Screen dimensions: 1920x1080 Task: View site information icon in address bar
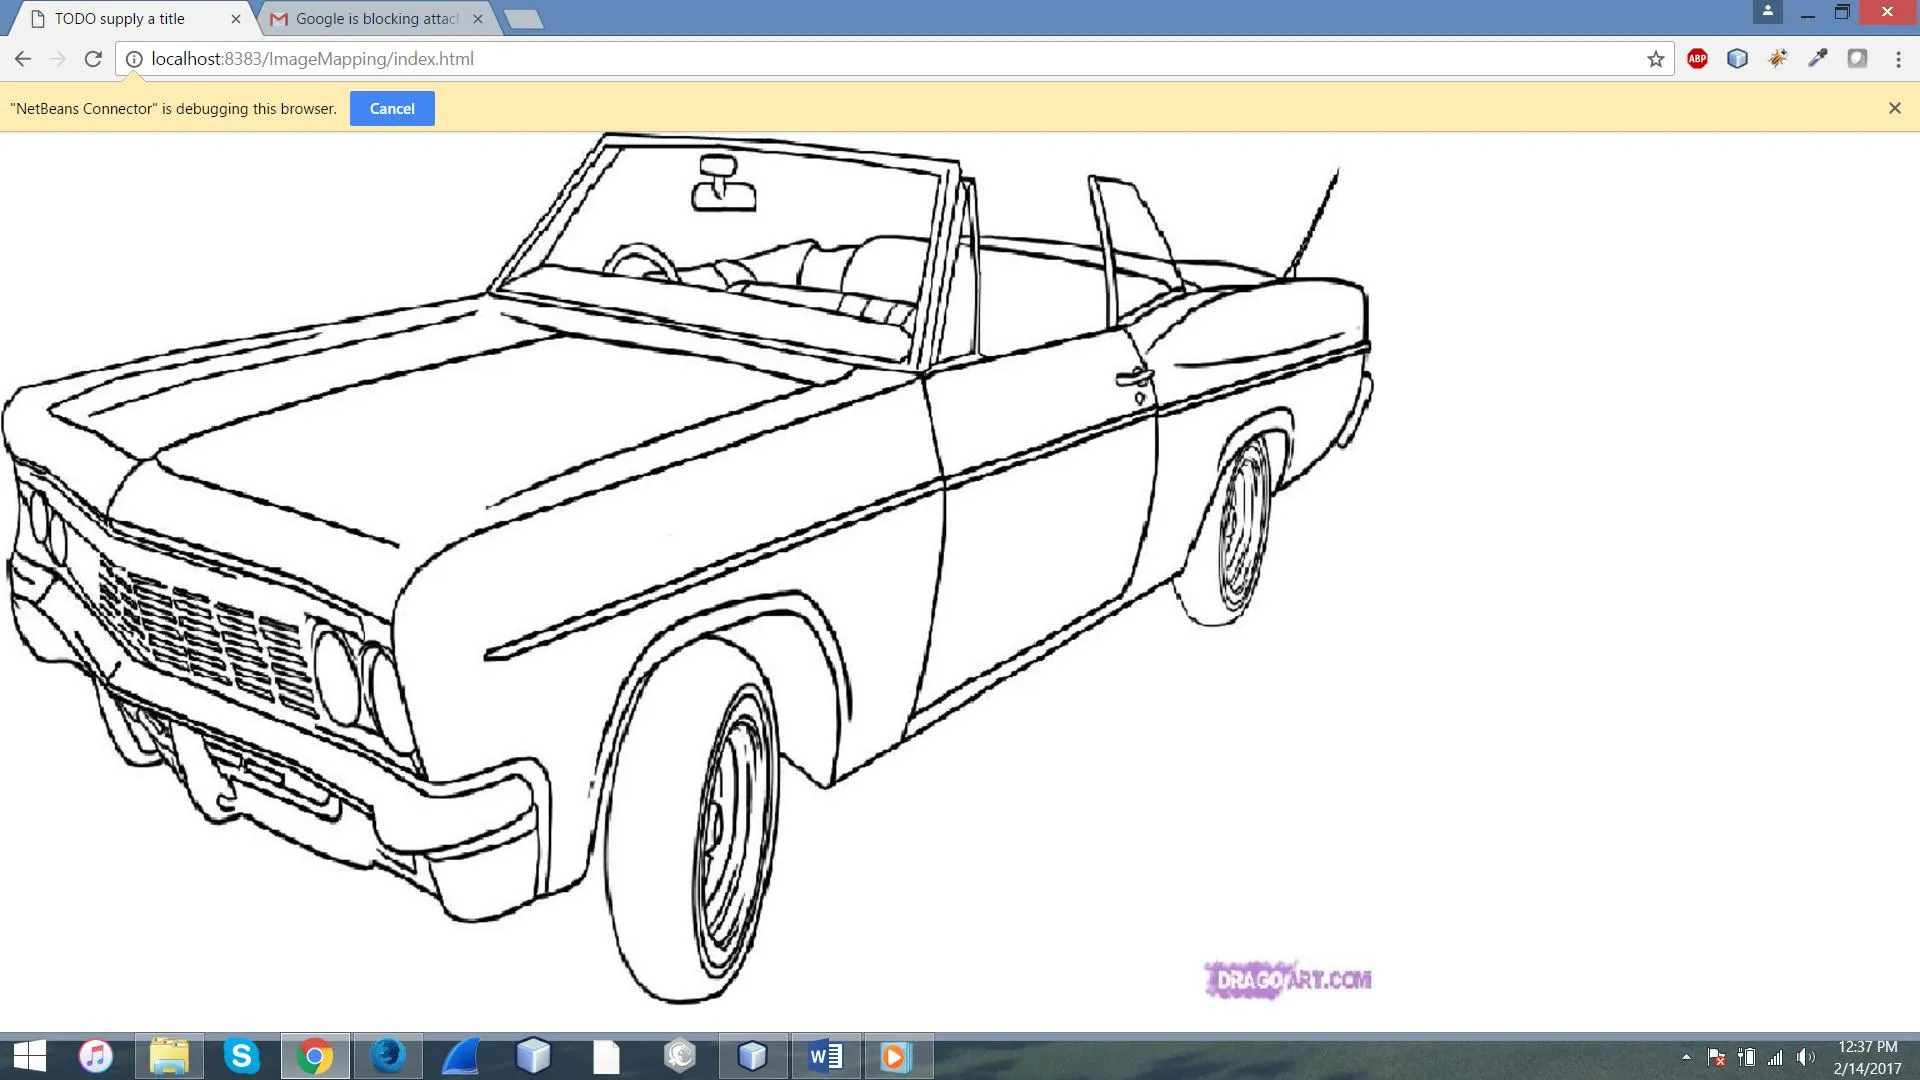tap(134, 59)
